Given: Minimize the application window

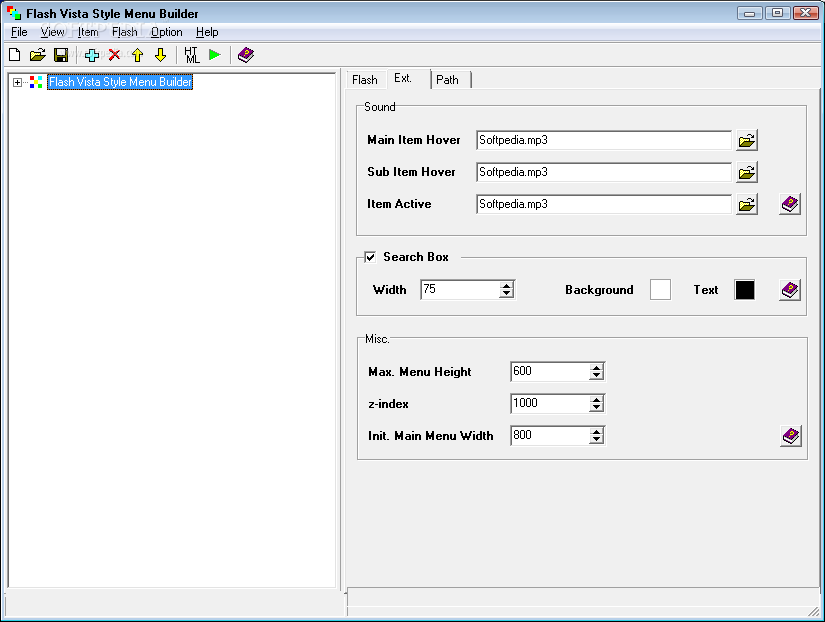Looking at the screenshot, I should pyautogui.click(x=750, y=13).
